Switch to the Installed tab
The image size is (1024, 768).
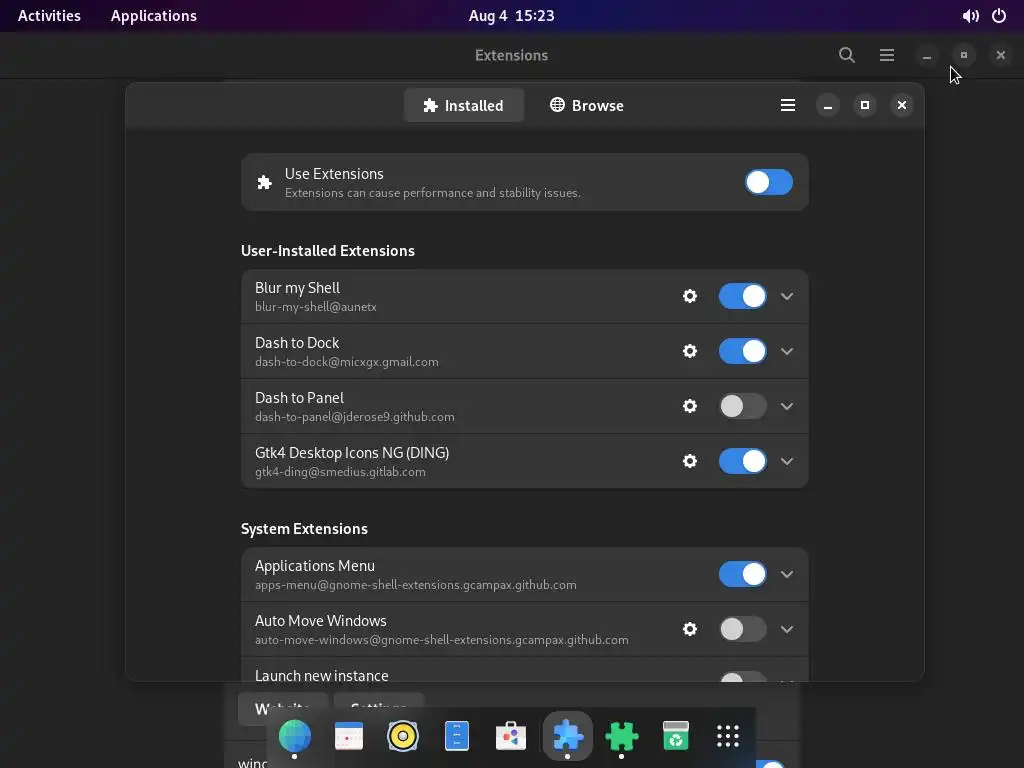click(x=464, y=105)
